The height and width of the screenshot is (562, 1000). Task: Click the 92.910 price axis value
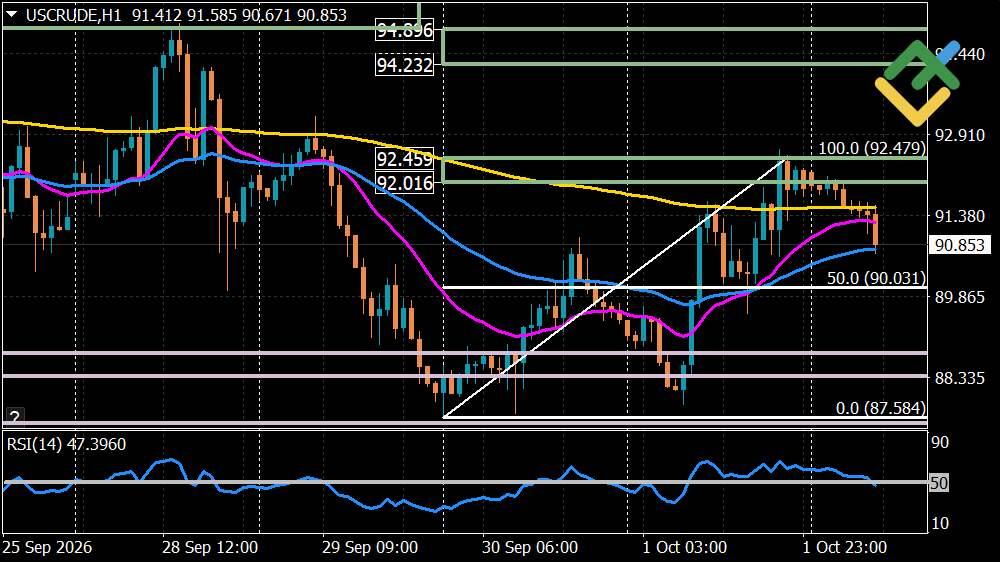(x=959, y=135)
